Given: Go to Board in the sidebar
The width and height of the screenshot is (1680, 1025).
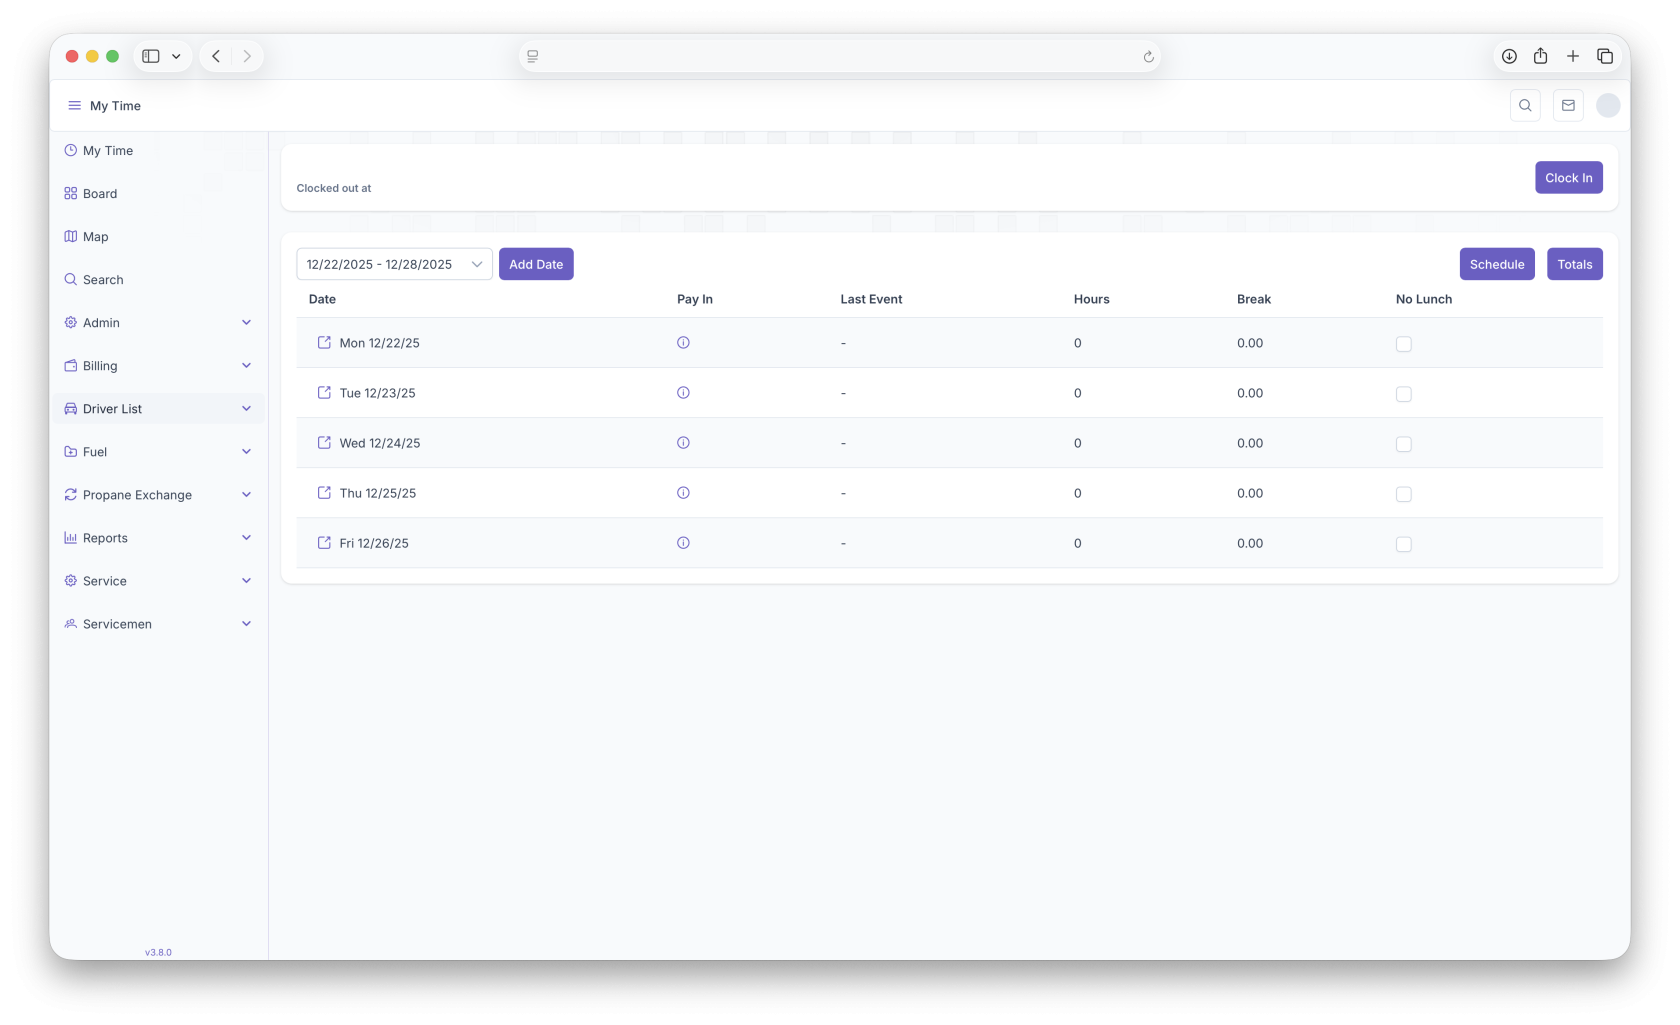Looking at the screenshot, I should tap(100, 194).
